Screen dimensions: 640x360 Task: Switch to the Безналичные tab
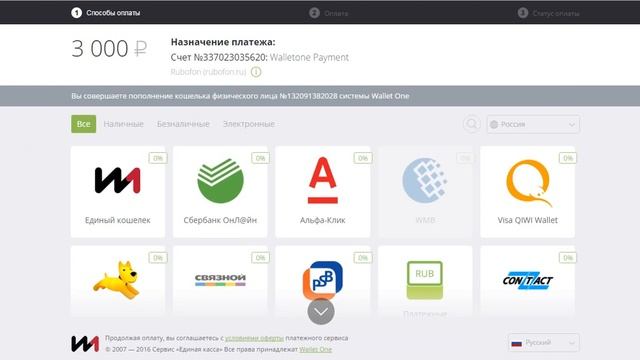[x=183, y=124]
